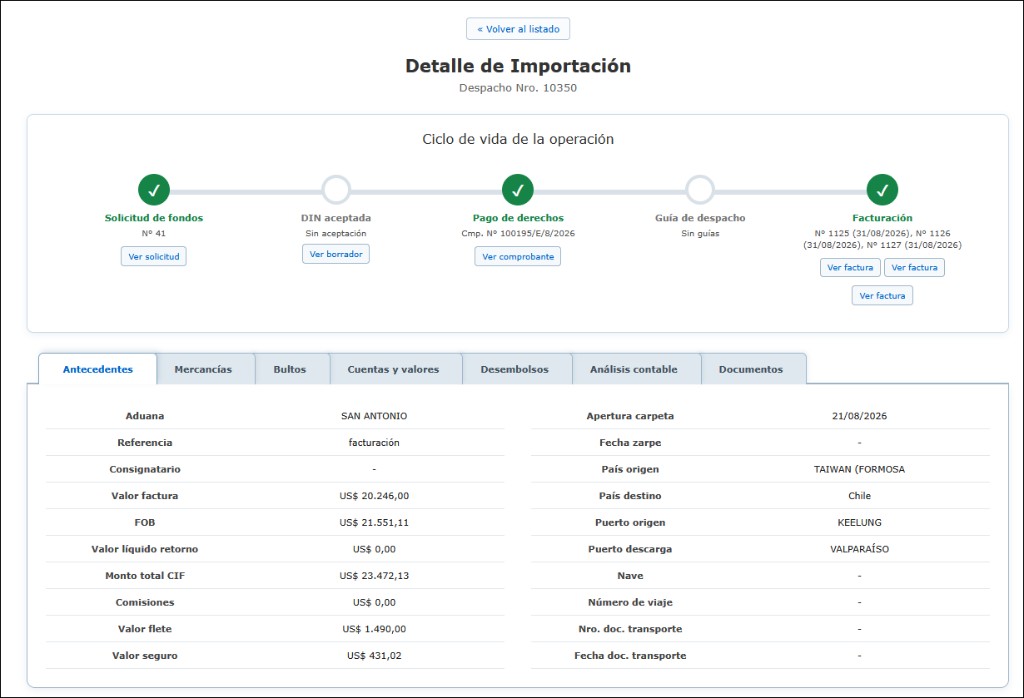Click the Facturación checkmark circle
The width and height of the screenshot is (1024, 698).
pyautogui.click(x=882, y=190)
